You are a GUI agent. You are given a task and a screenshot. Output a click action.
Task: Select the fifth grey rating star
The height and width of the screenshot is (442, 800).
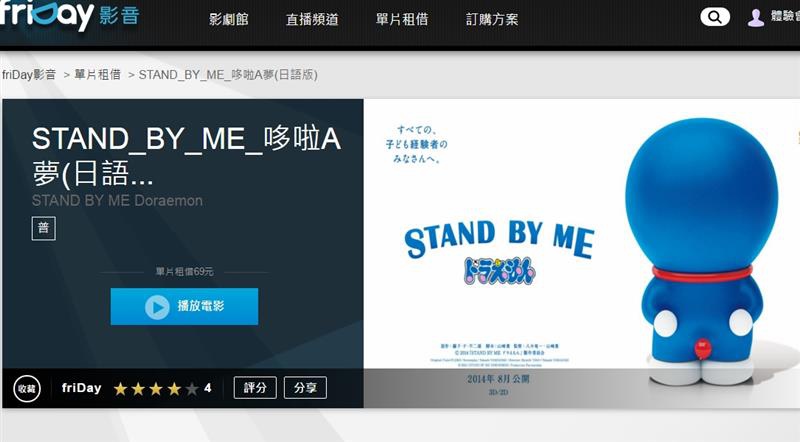click(x=192, y=389)
